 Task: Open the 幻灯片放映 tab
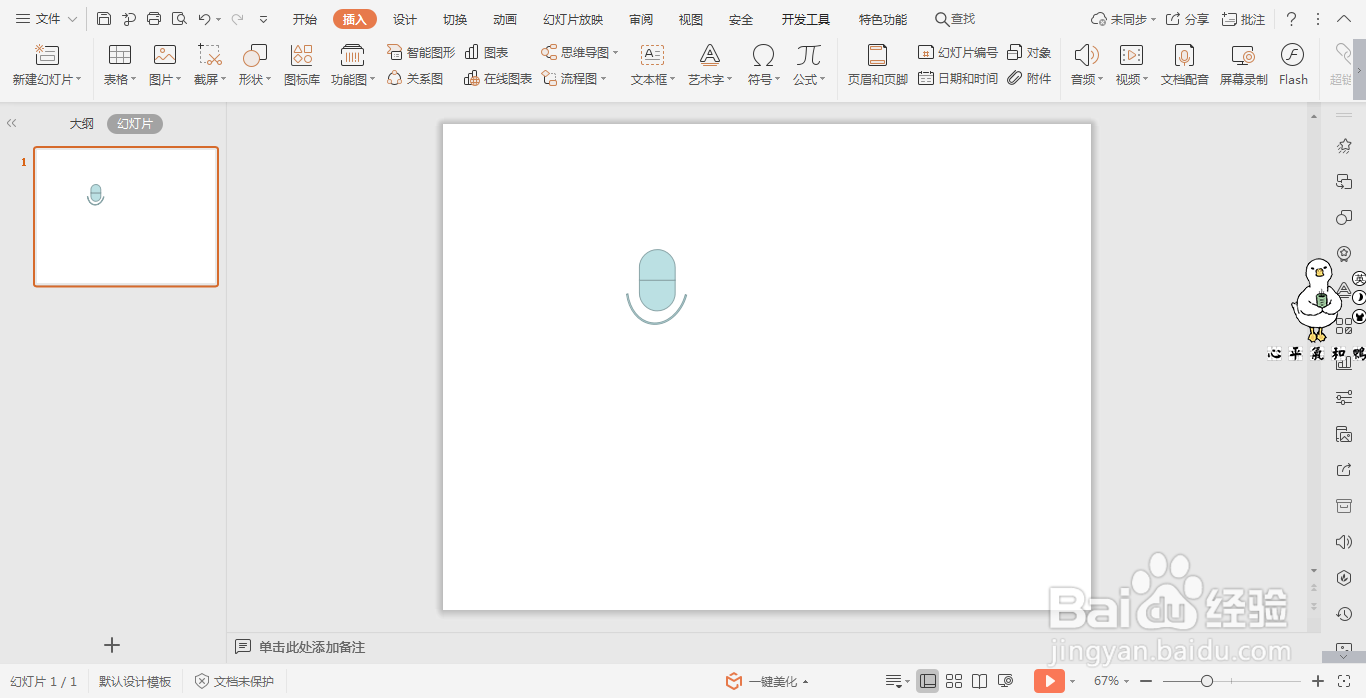(x=573, y=19)
